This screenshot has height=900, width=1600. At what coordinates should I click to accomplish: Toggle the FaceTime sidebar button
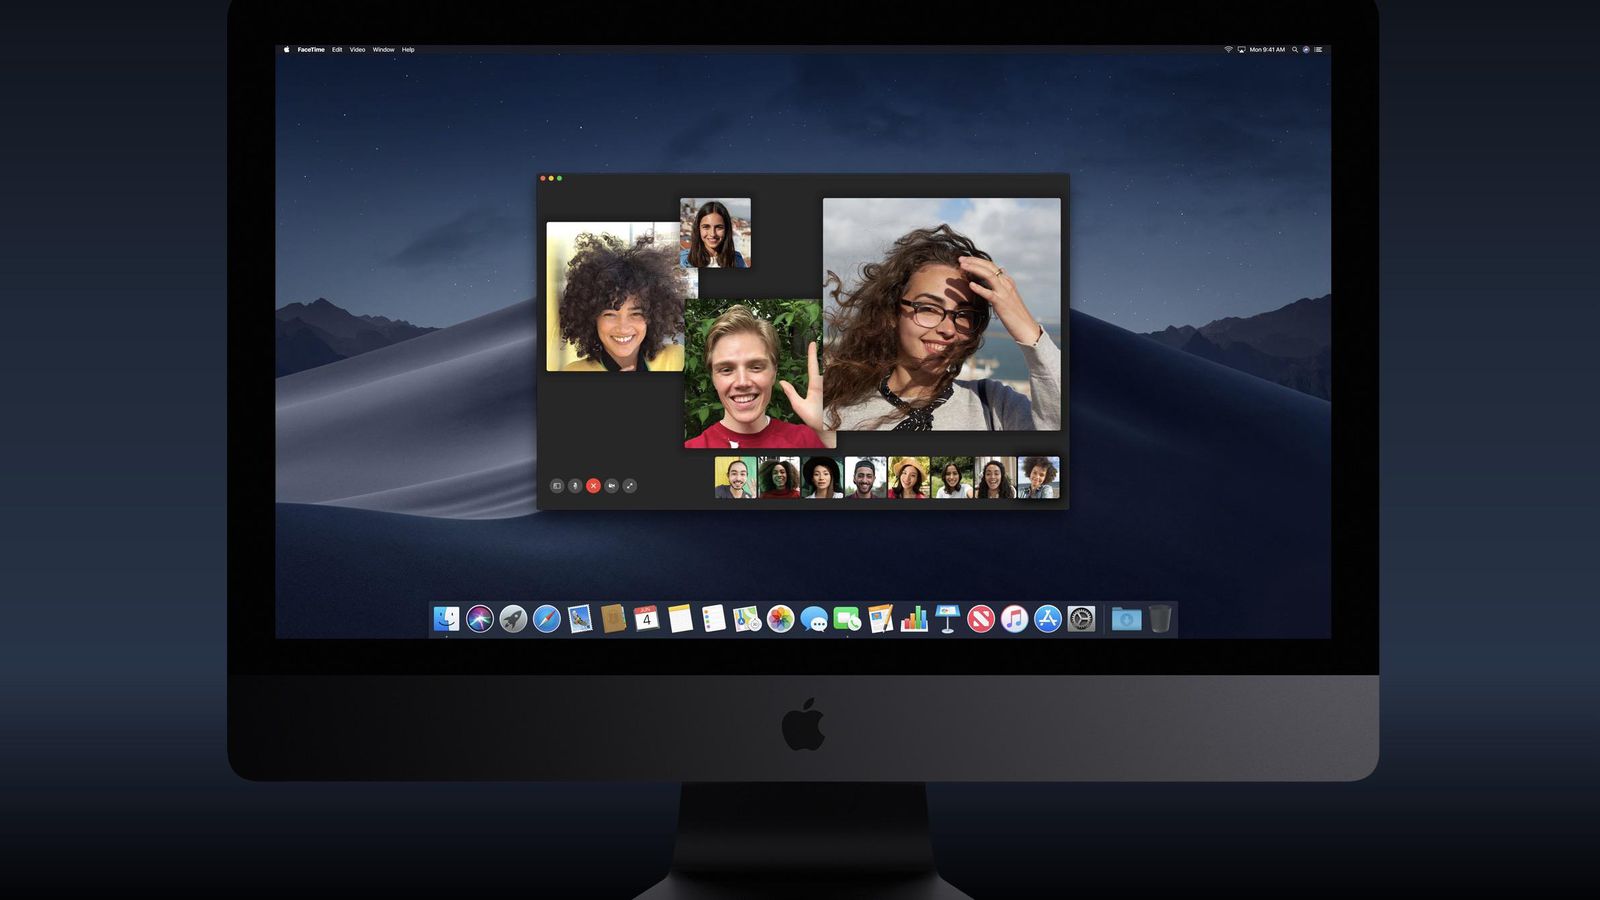point(557,486)
